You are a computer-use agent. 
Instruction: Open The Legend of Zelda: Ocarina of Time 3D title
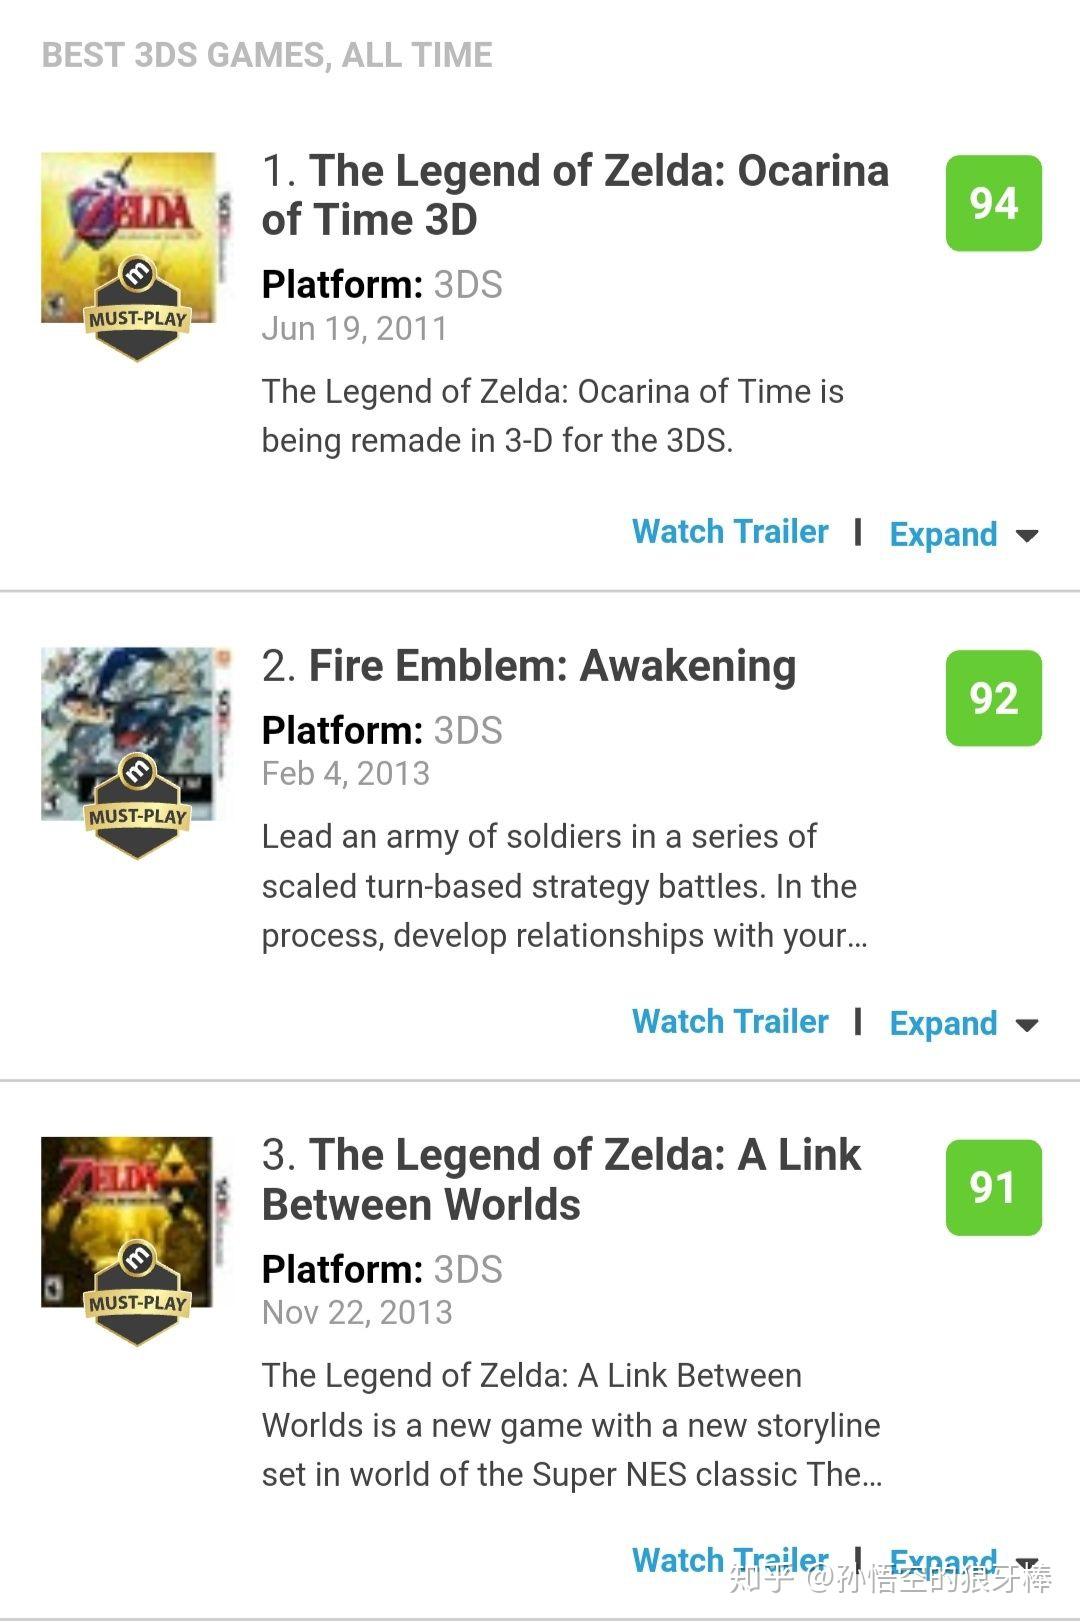pyautogui.click(x=575, y=195)
